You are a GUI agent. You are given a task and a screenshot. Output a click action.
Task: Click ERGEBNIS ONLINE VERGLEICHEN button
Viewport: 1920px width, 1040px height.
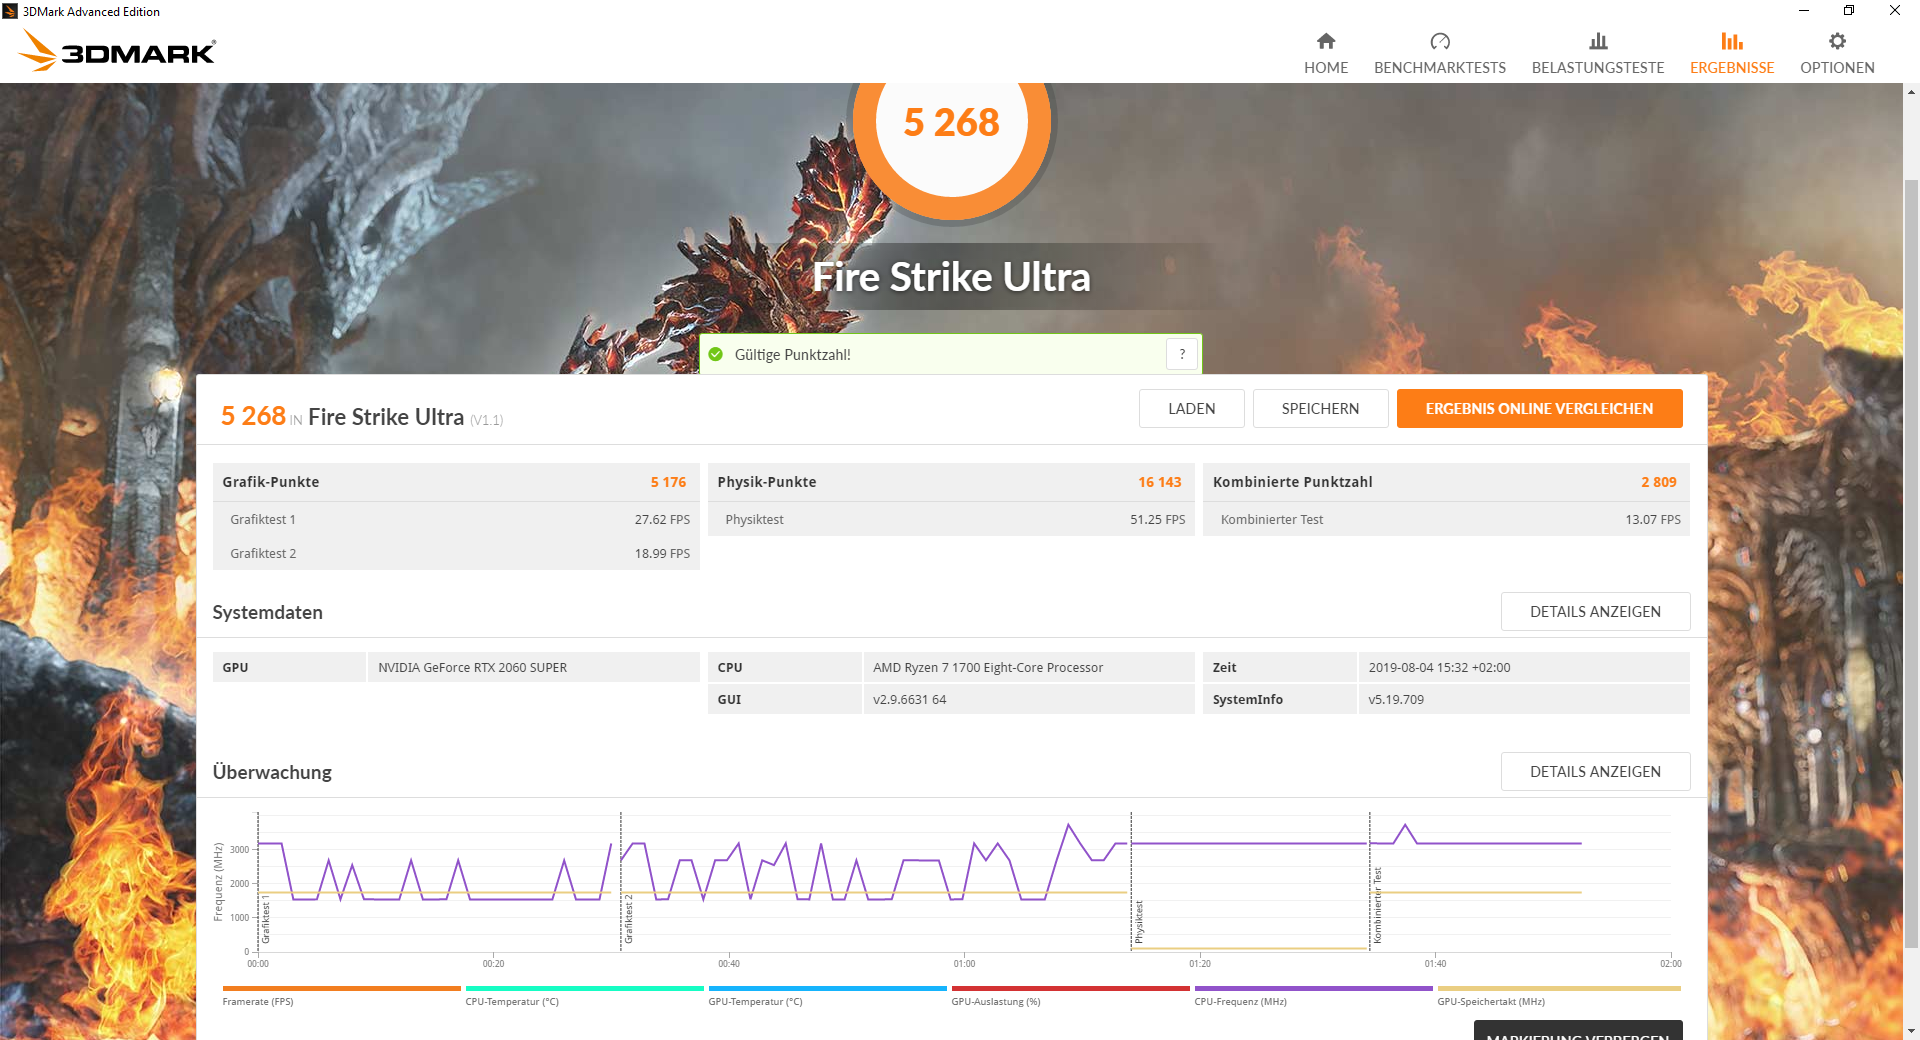(x=1539, y=408)
